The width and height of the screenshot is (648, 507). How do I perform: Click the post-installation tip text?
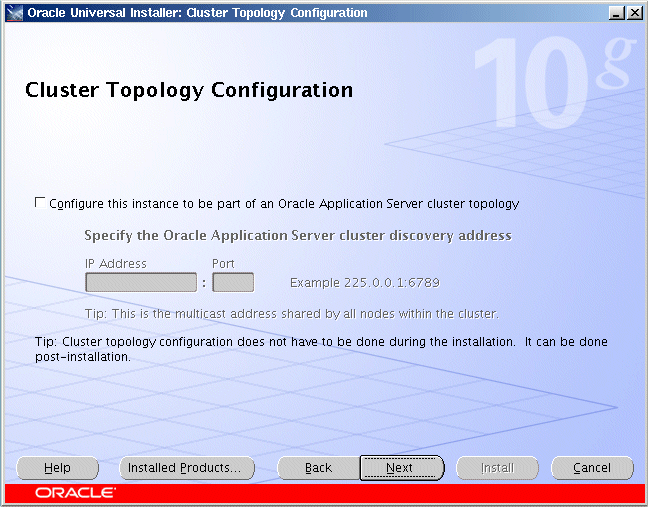coord(321,349)
